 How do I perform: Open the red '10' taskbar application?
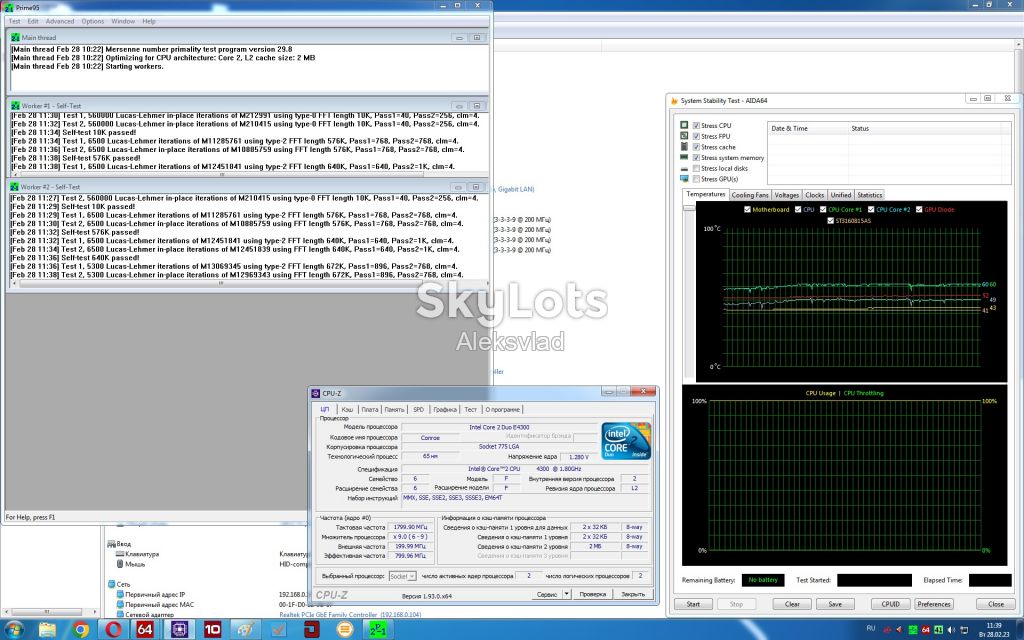point(212,630)
